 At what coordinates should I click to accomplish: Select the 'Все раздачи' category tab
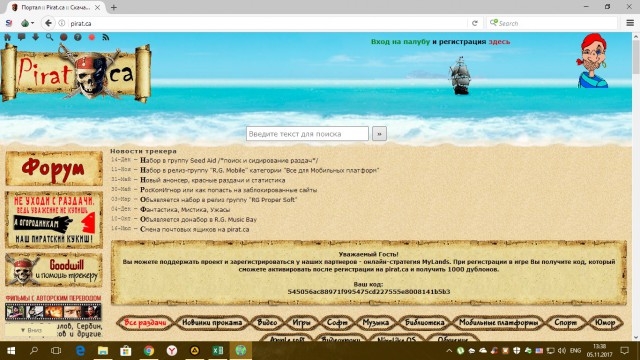(x=145, y=322)
